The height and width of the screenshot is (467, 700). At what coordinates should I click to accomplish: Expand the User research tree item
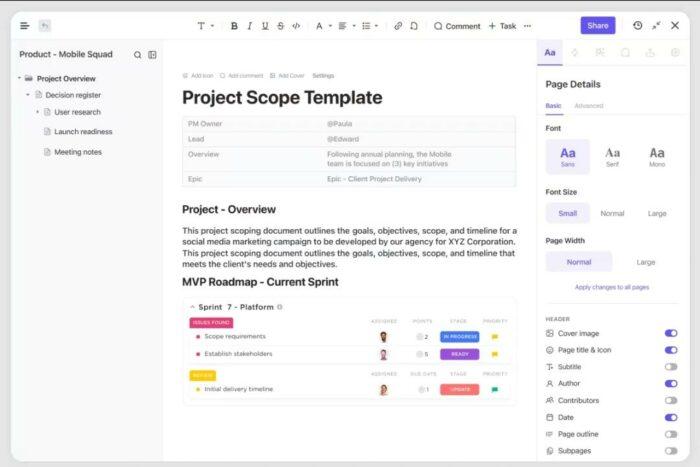(37, 112)
